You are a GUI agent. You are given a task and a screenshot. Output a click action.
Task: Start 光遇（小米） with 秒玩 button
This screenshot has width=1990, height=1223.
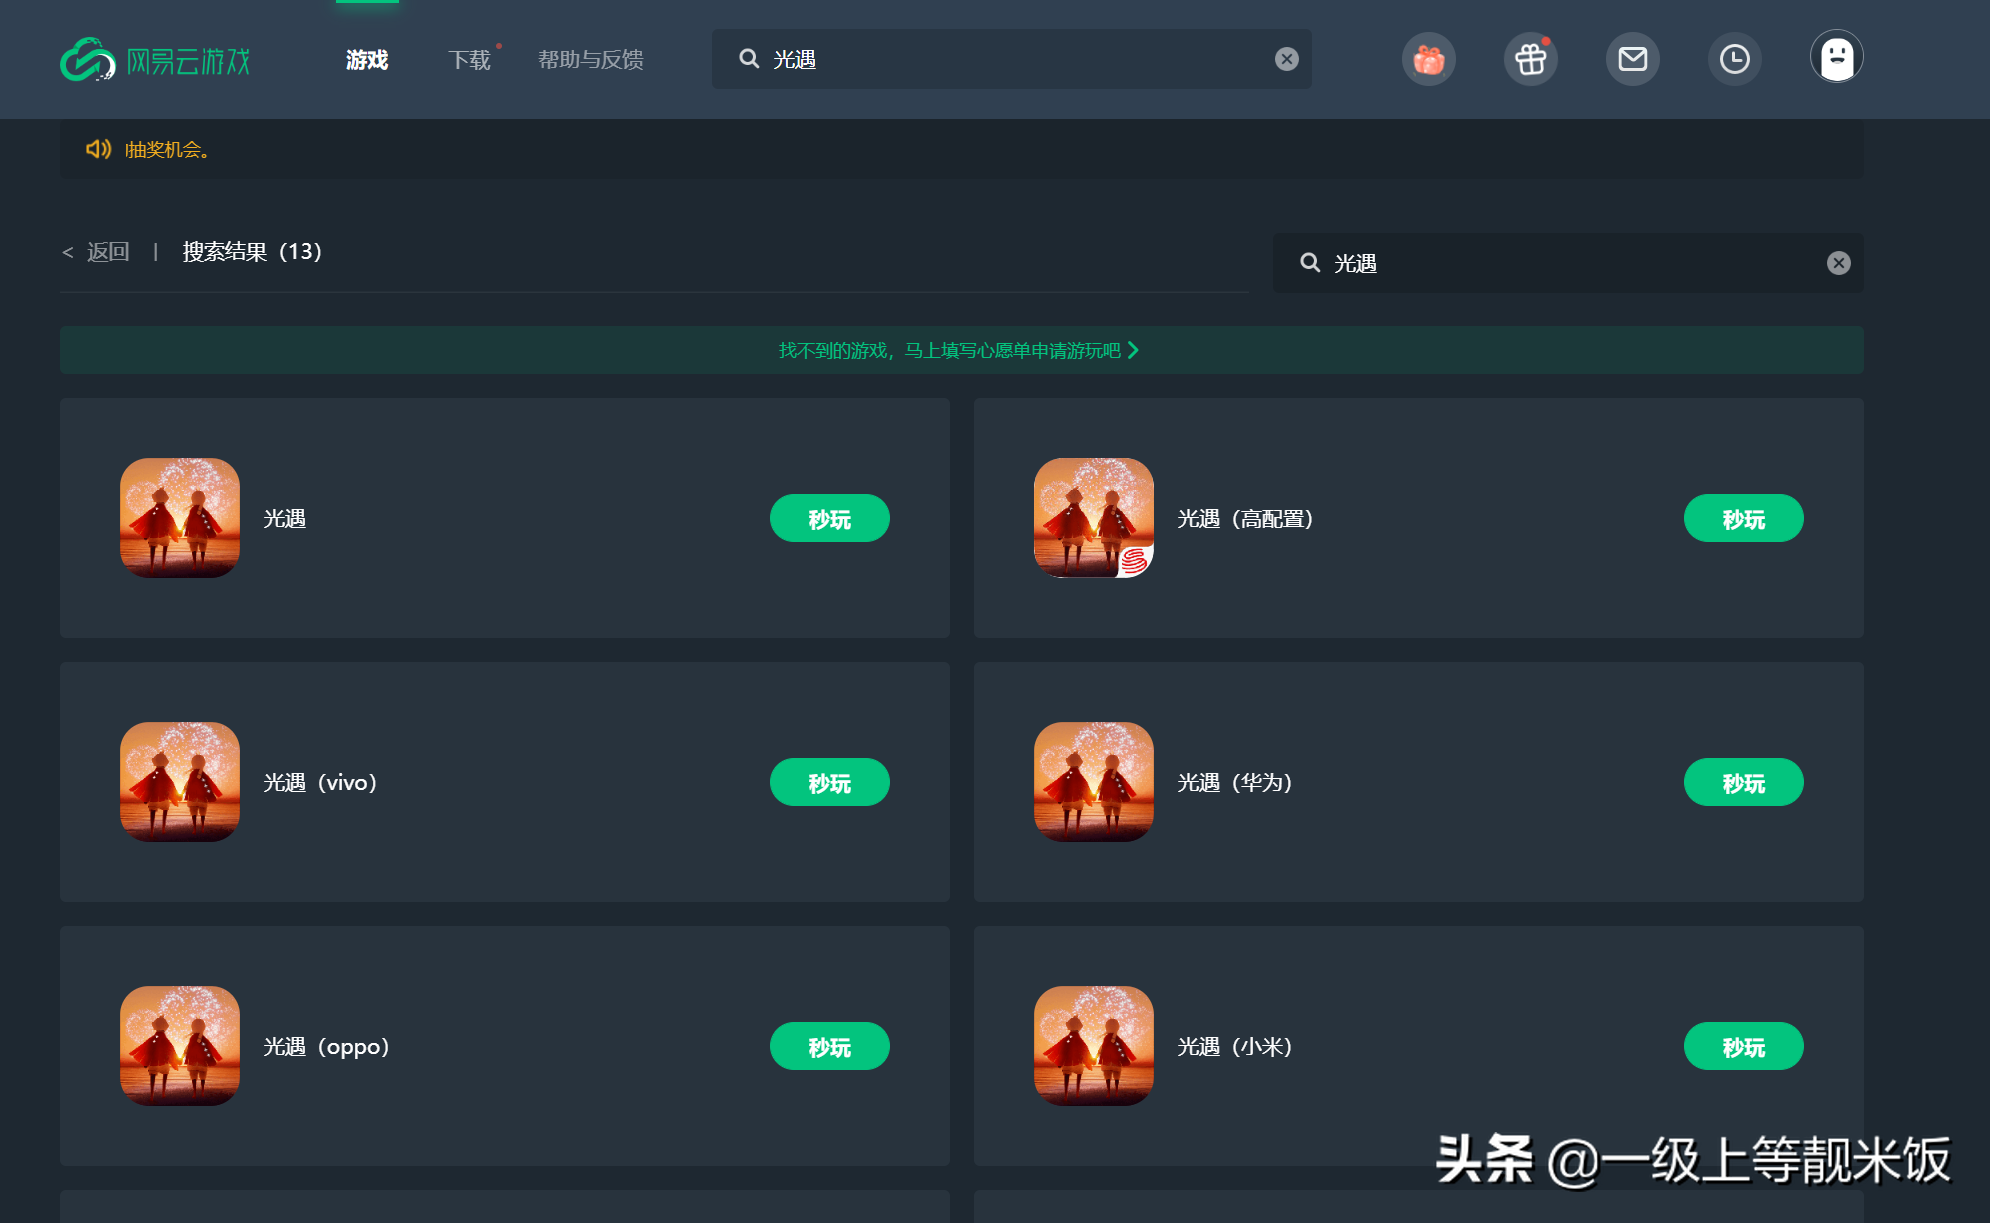click(x=1743, y=1046)
